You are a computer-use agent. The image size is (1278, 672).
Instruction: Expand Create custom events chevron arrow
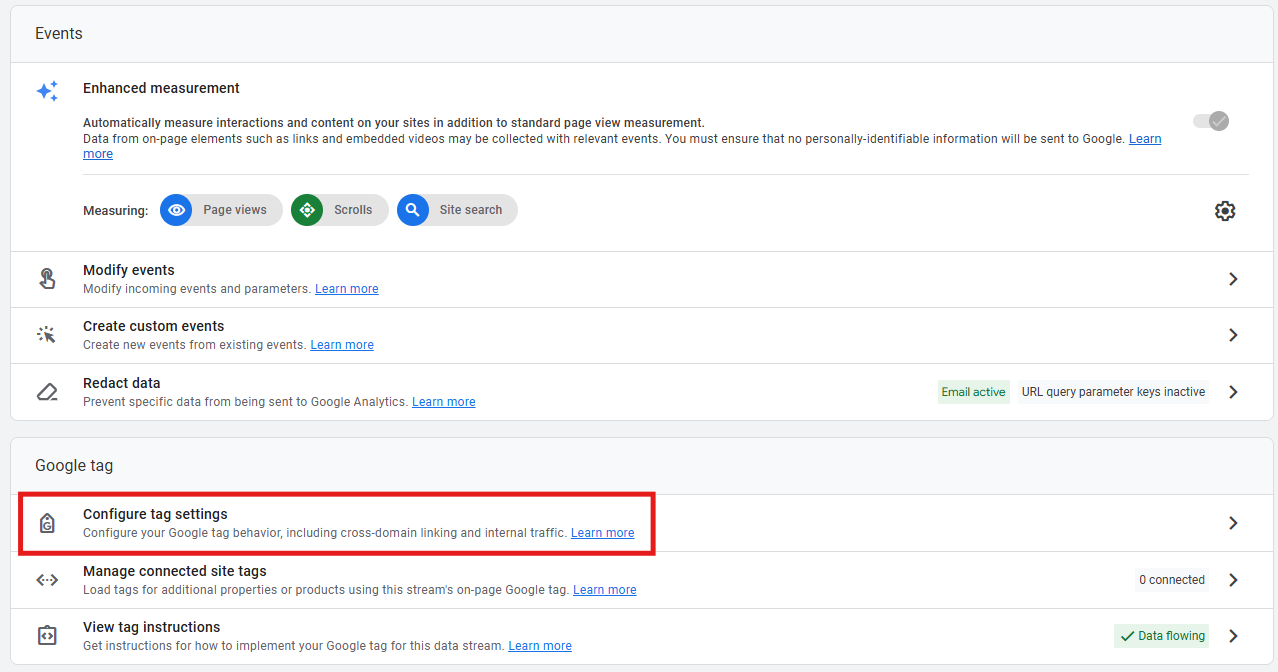tap(1233, 335)
